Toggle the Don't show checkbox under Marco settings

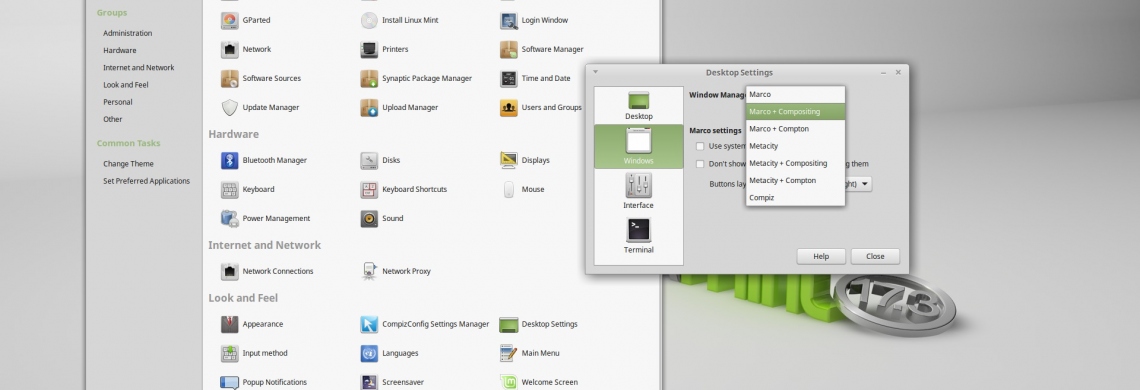[x=700, y=164]
